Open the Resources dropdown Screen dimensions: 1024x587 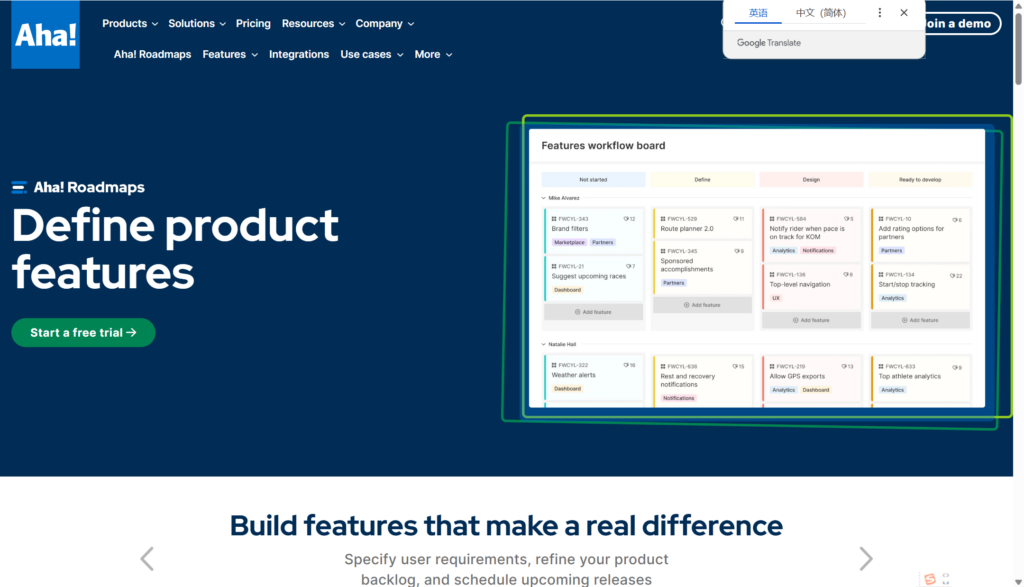point(313,23)
